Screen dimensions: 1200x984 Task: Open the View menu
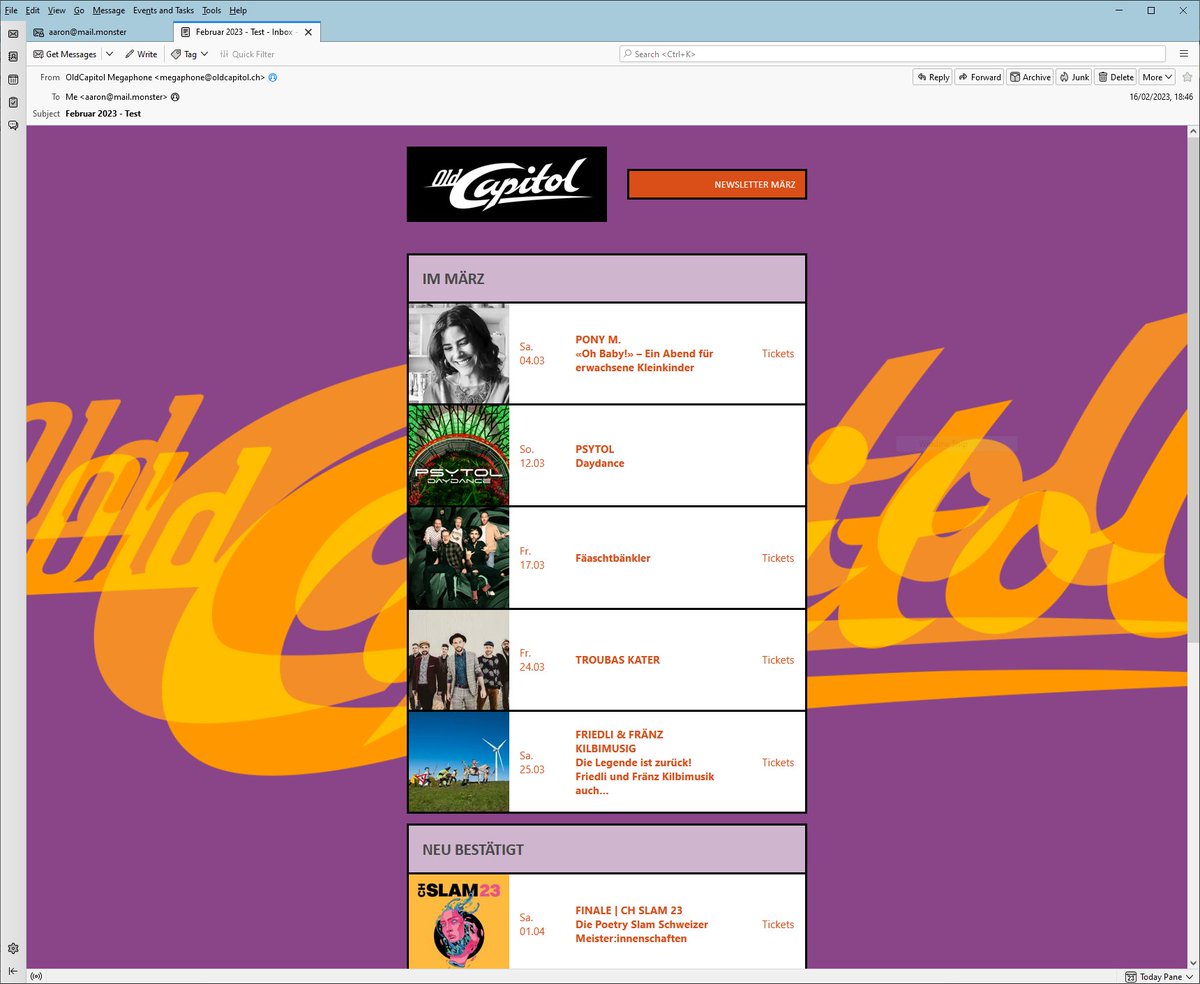57,10
